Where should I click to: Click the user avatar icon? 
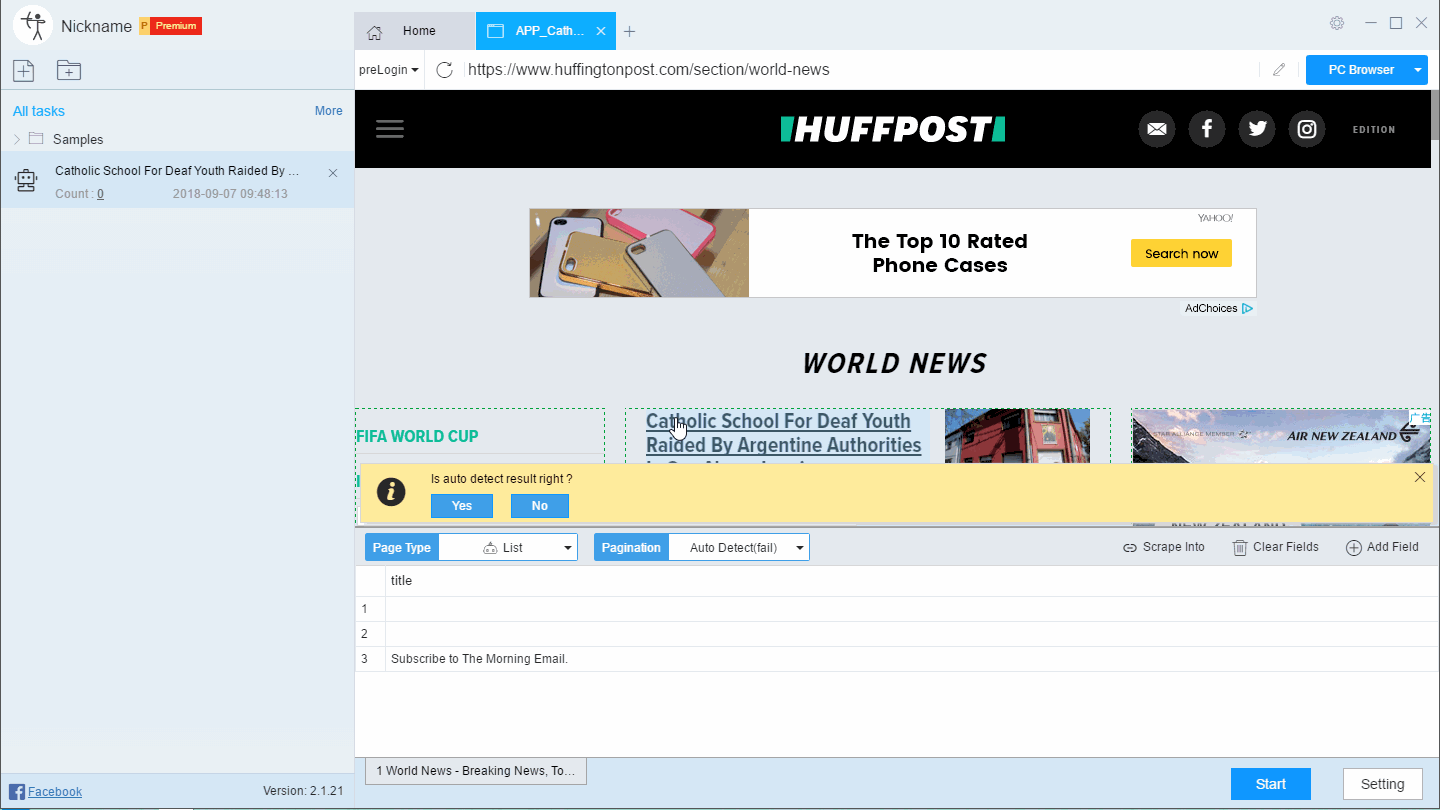pos(33,25)
